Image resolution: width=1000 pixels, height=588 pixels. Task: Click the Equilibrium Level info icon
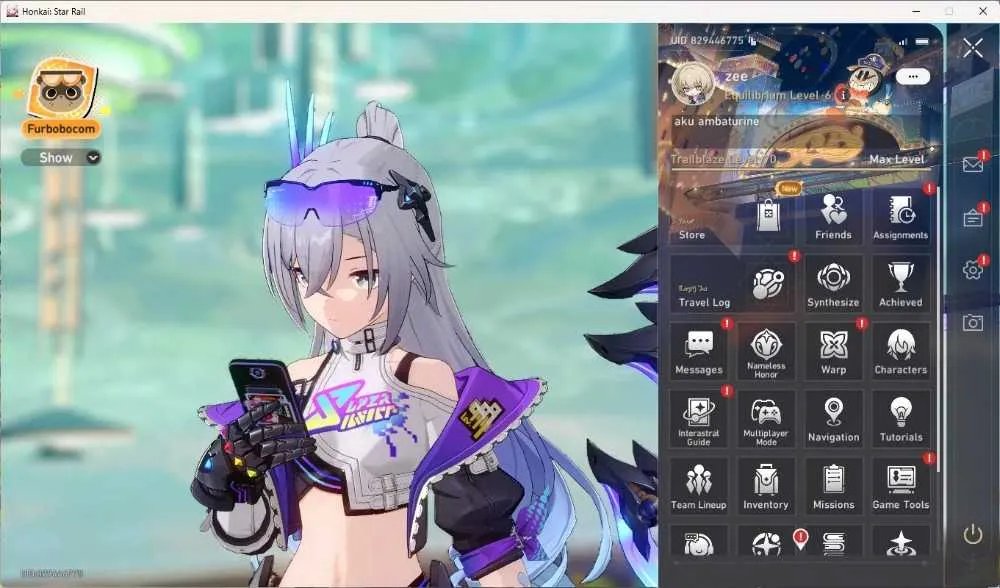click(843, 95)
